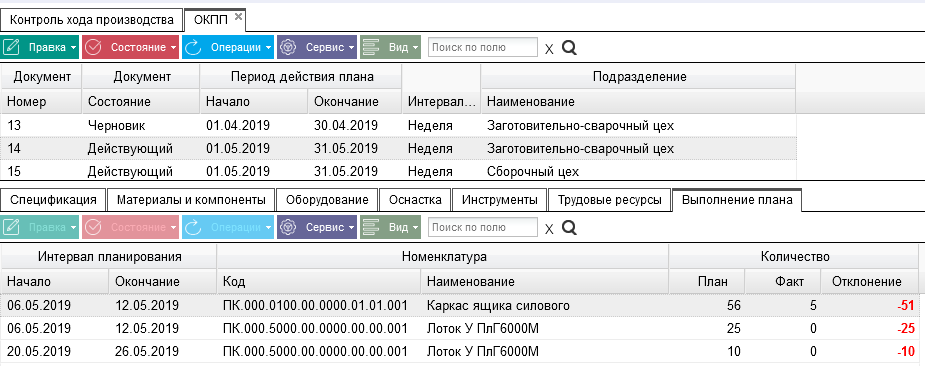Click the Интервал column header
The height and width of the screenshot is (366, 925).
click(x=441, y=102)
